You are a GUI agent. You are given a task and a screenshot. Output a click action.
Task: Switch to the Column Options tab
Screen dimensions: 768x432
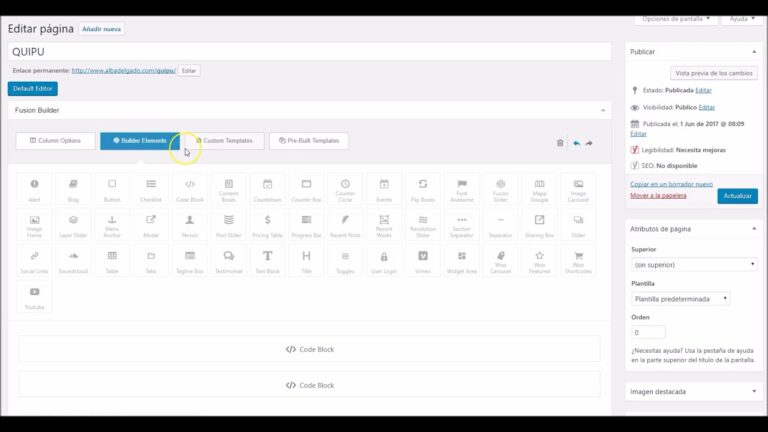pos(56,141)
